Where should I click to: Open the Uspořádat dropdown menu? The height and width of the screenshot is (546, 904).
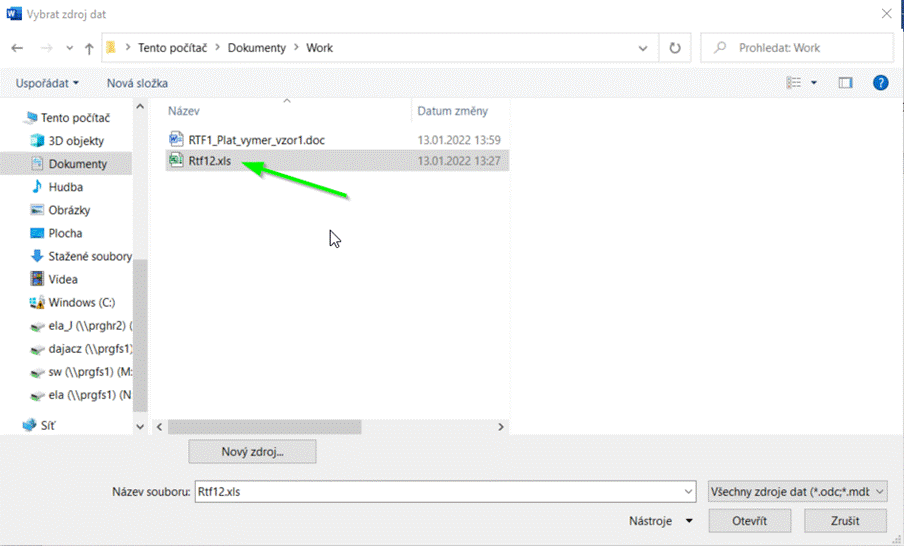pos(47,83)
